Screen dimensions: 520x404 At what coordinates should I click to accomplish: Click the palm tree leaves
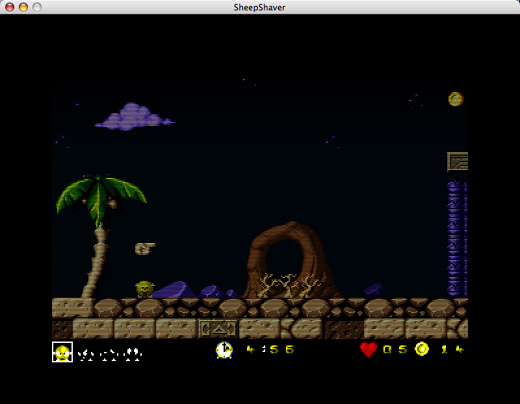pos(101,197)
